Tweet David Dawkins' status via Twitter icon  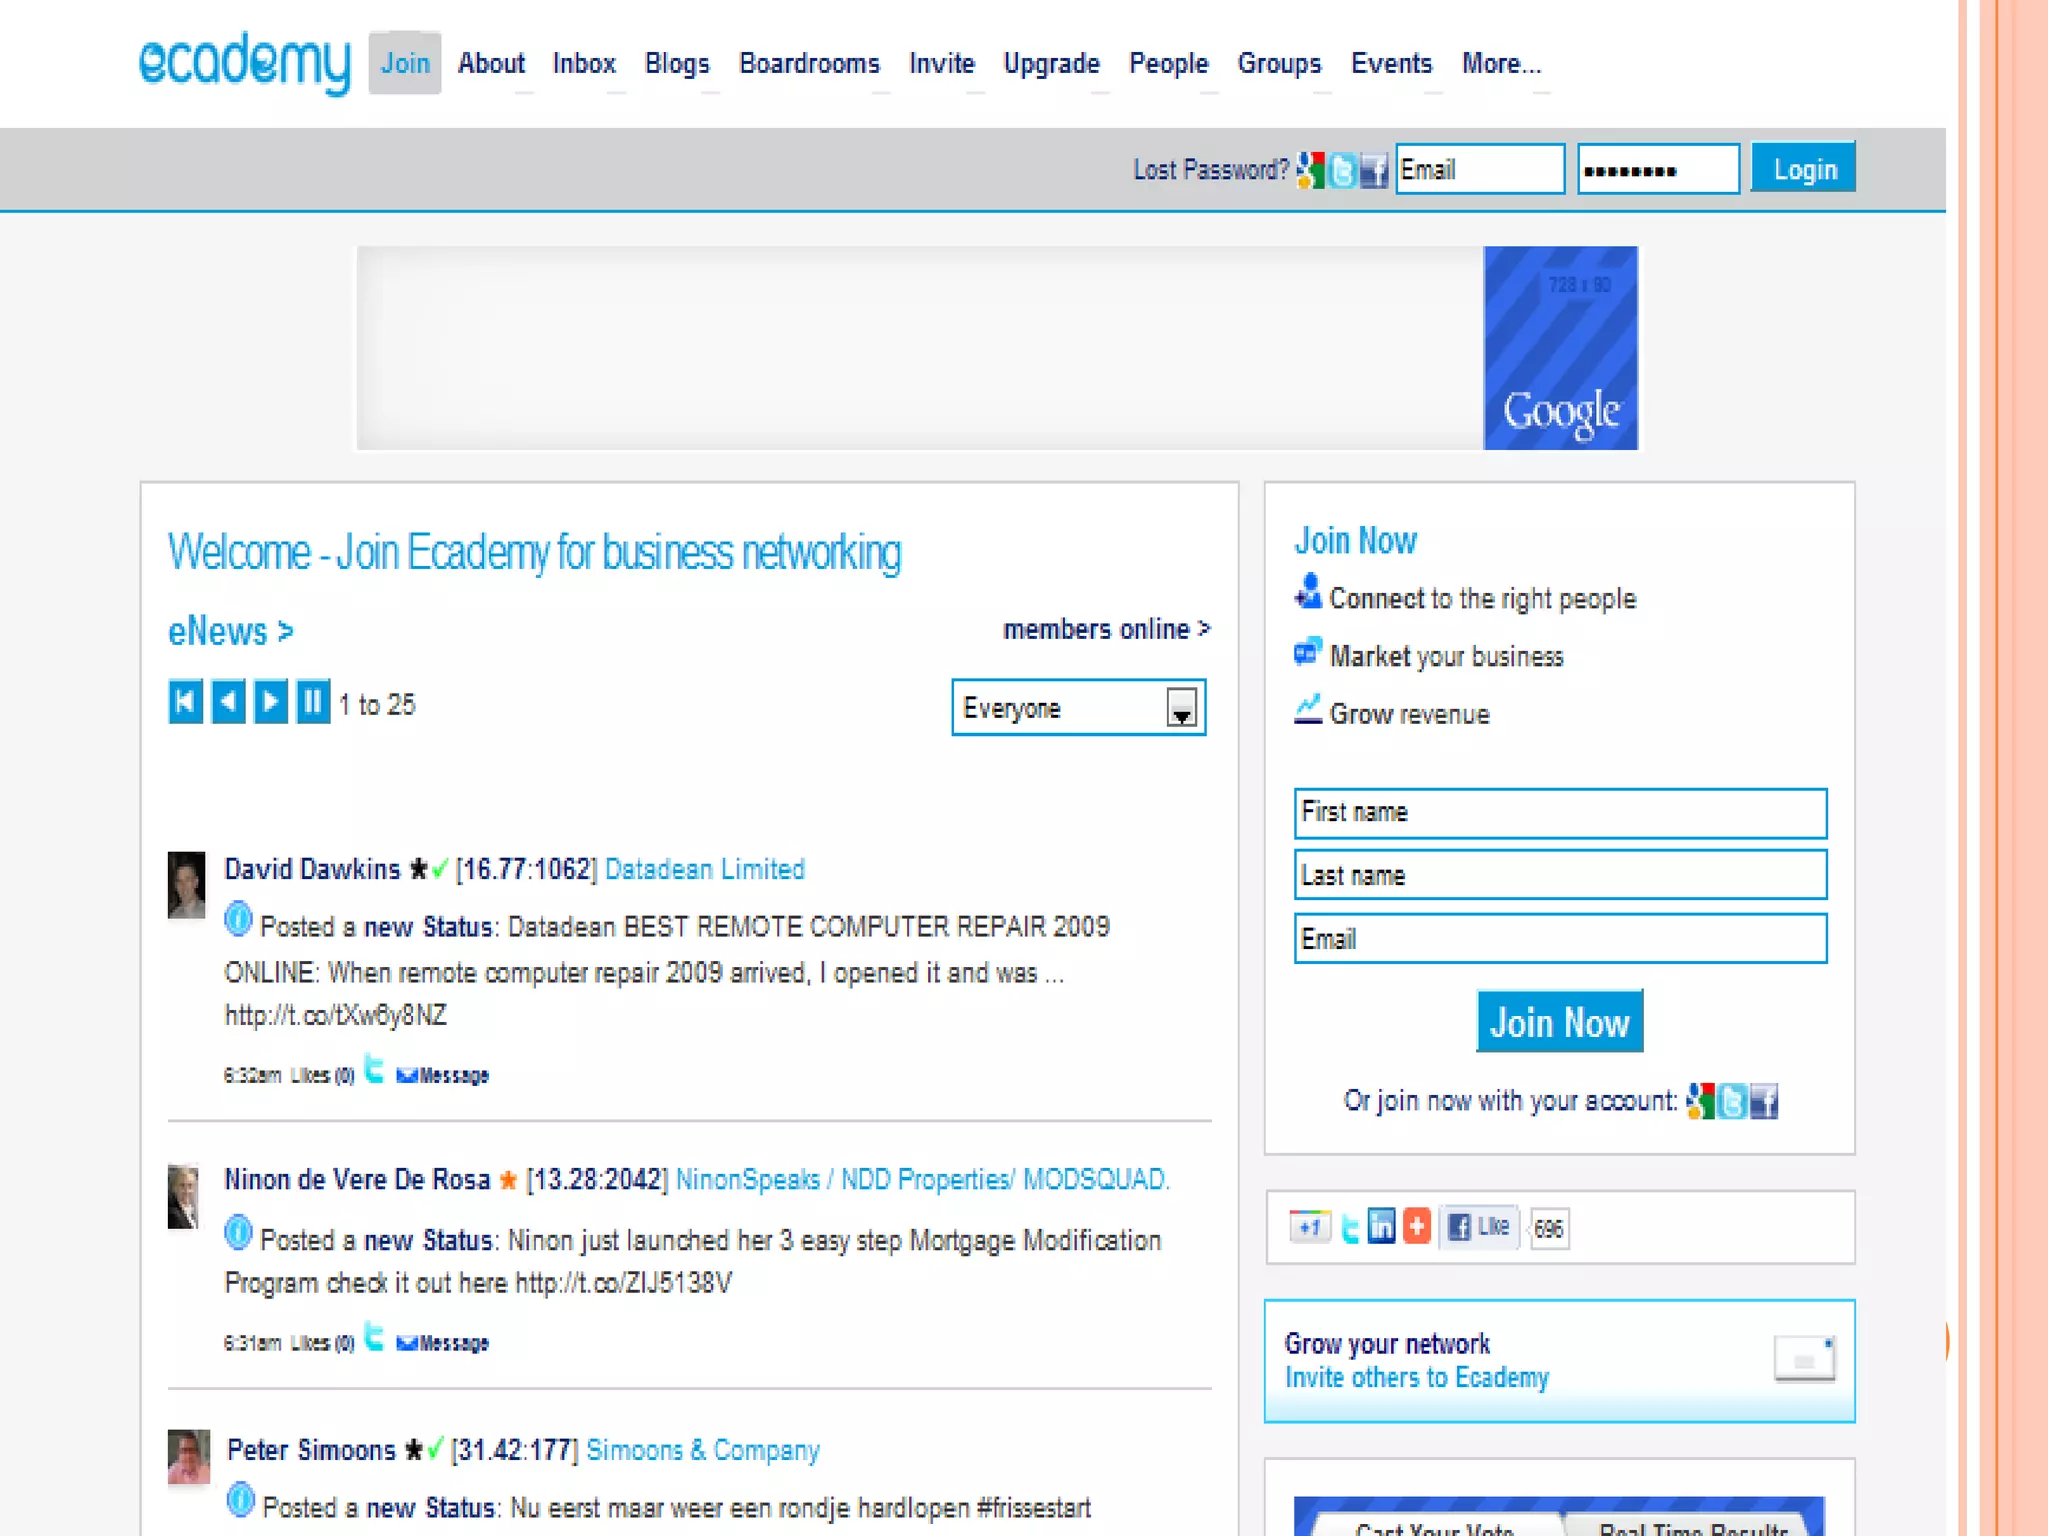pyautogui.click(x=374, y=1070)
